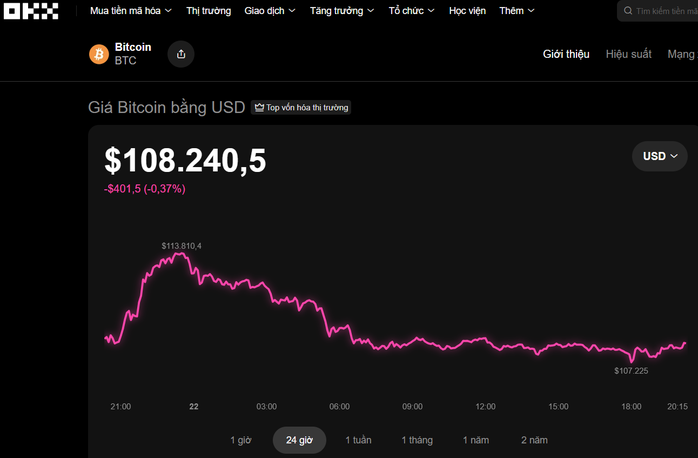Expand the Tăng trưởng menu
The image size is (698, 458).
click(342, 11)
